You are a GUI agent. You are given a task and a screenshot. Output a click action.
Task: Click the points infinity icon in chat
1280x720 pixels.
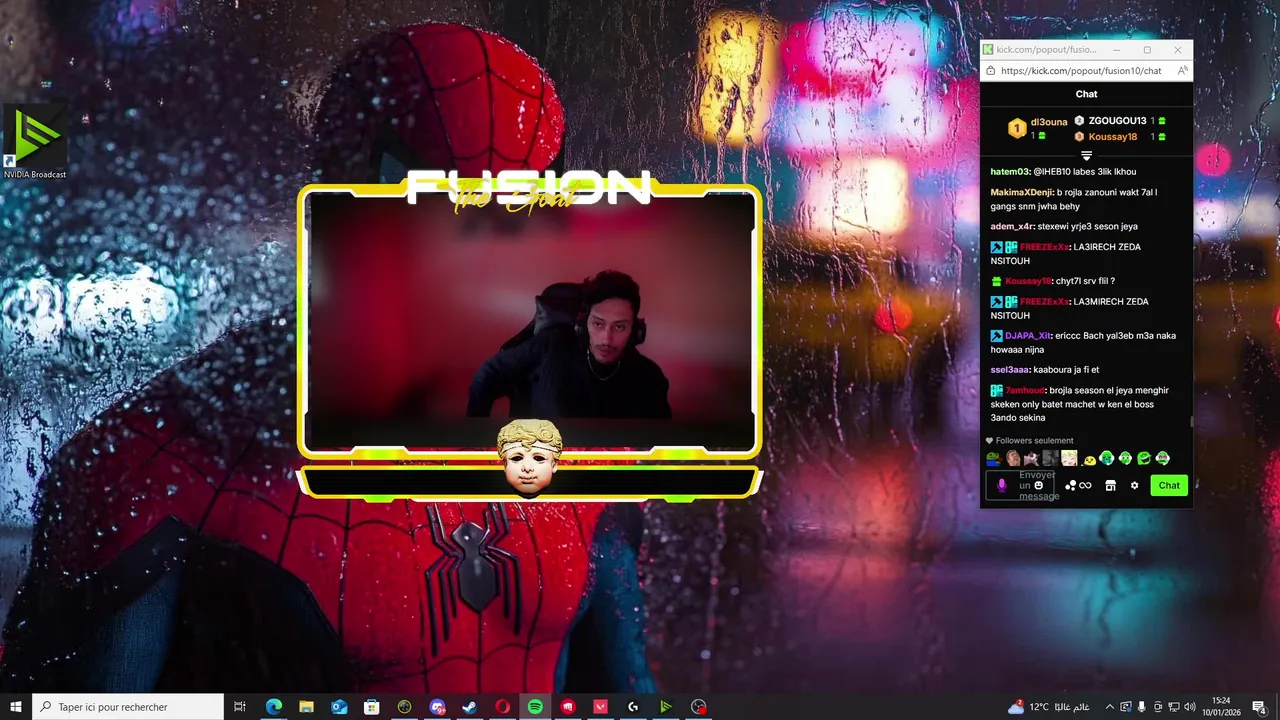point(1079,485)
